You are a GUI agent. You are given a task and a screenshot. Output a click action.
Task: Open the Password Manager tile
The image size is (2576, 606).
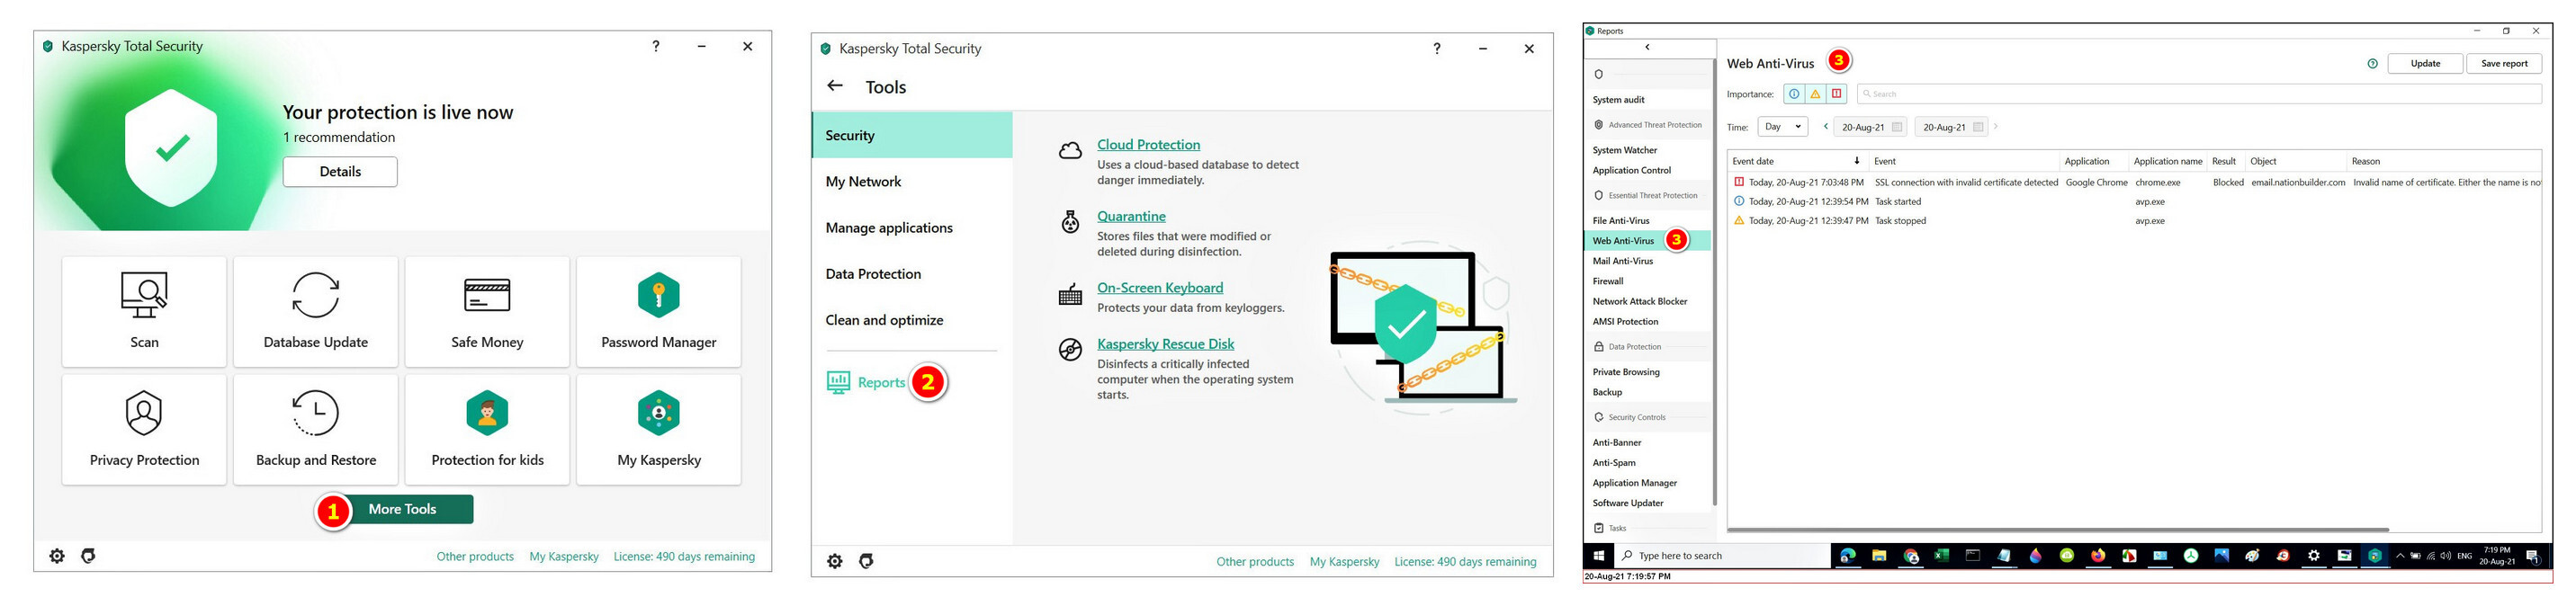click(659, 311)
